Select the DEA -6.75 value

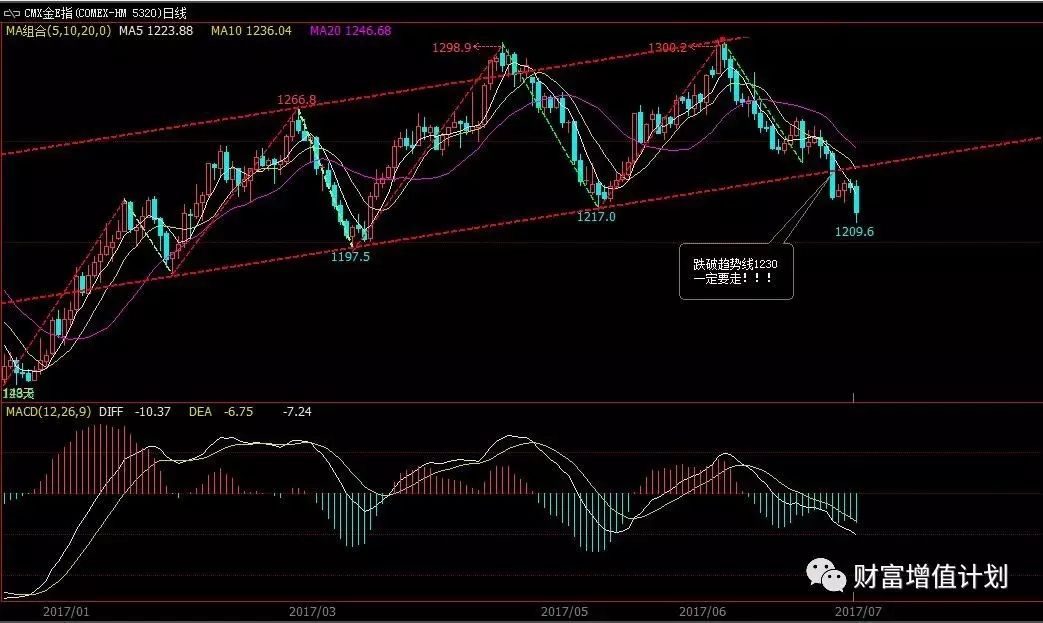tap(221, 412)
